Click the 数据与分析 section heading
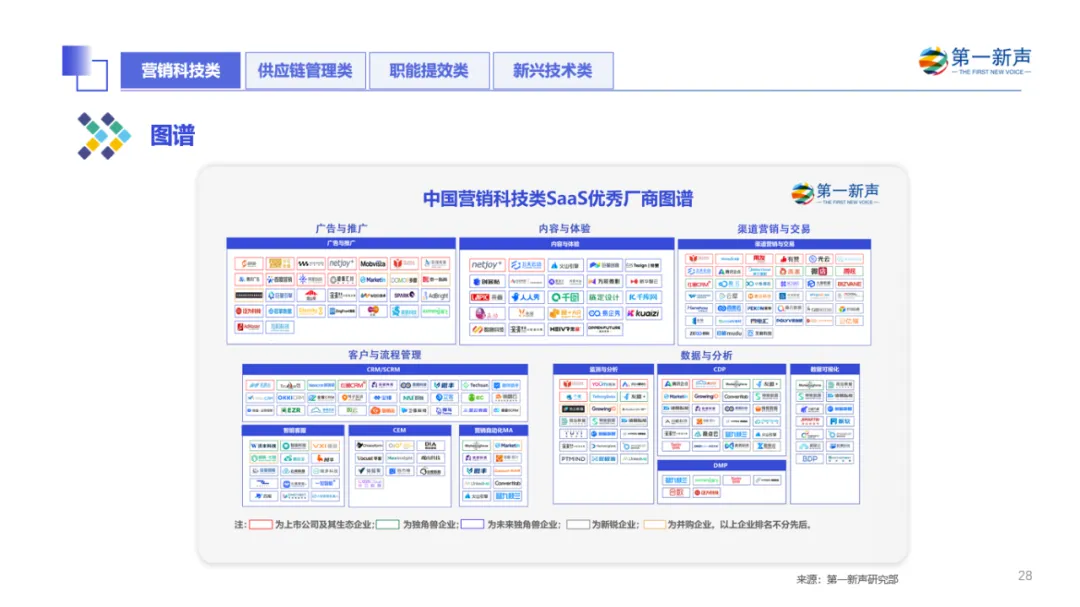 [x=706, y=356]
